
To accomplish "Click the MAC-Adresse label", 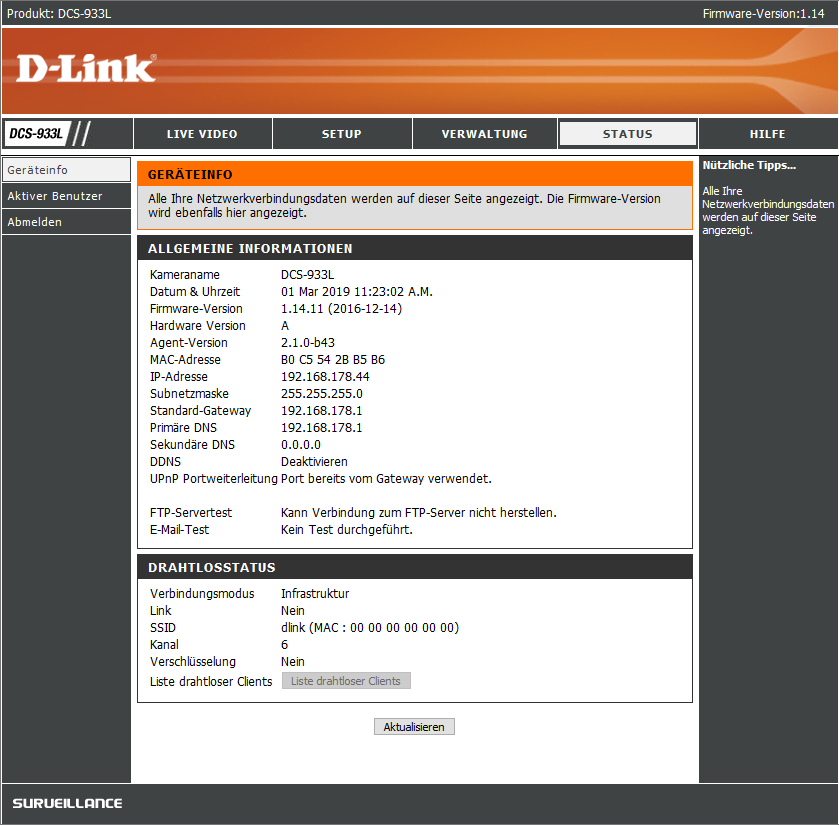I will click(x=185, y=360).
